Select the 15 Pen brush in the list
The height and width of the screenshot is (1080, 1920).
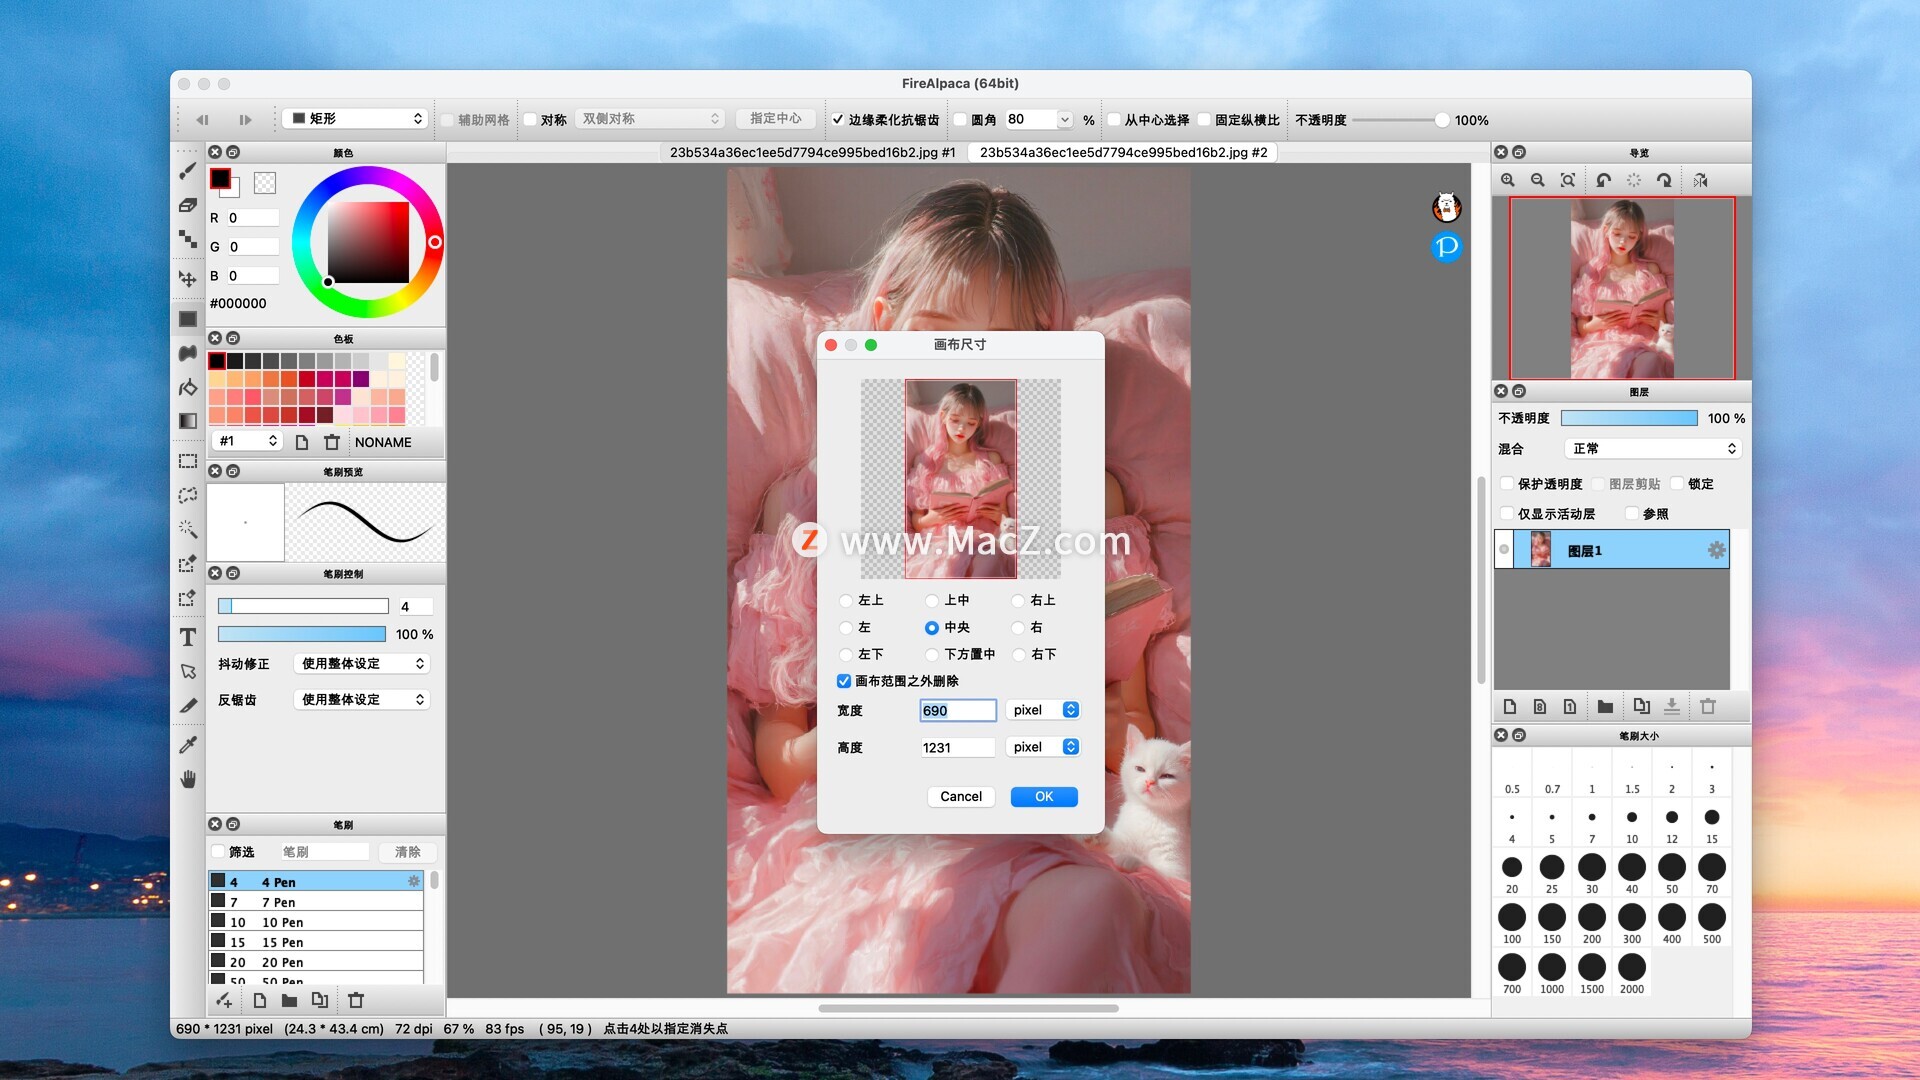click(x=316, y=942)
